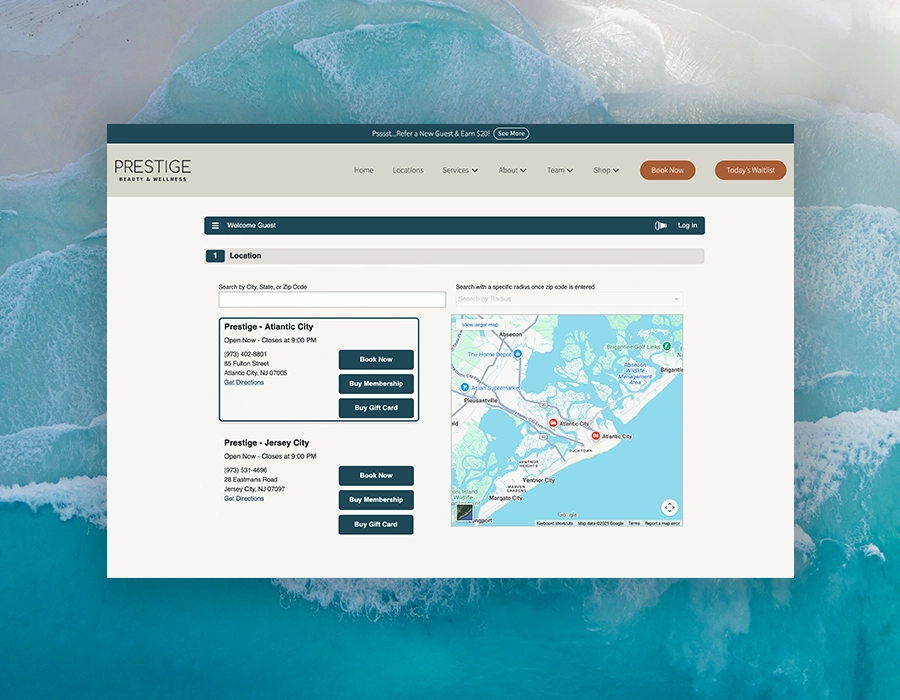Click the Brigantine Golf Links map marker
The image size is (900, 700).
point(667,347)
